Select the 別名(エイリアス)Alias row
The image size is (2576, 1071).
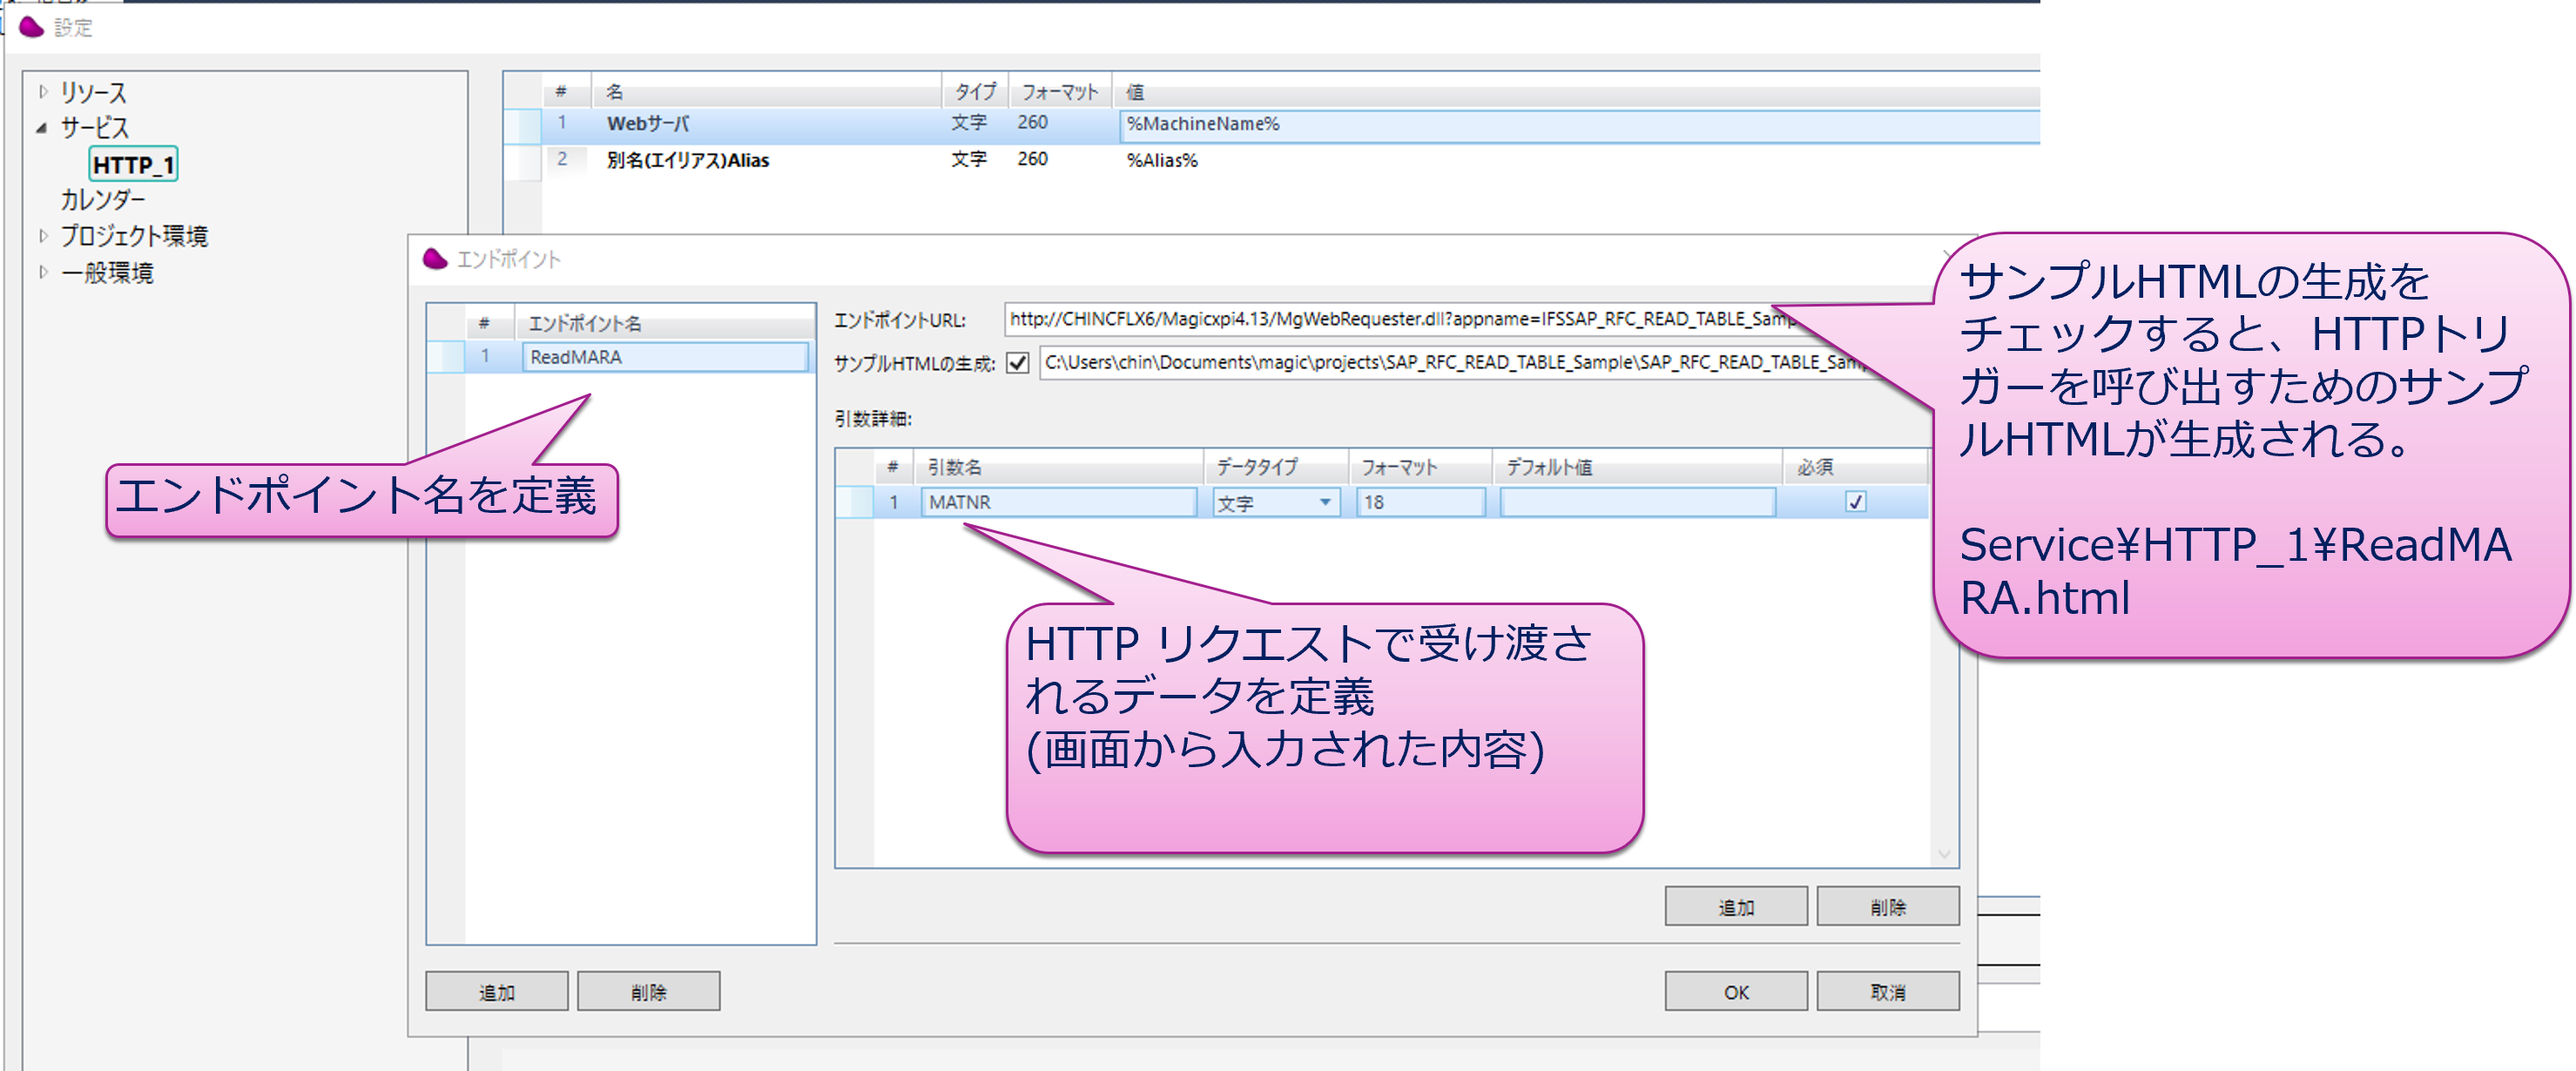point(688,160)
